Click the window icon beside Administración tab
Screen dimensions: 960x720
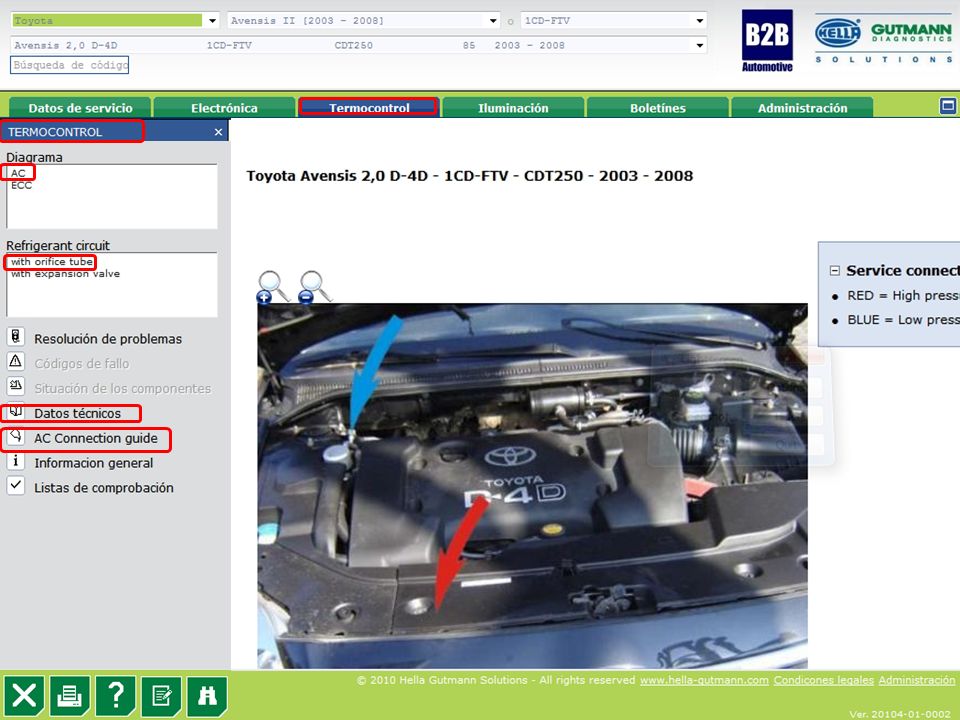click(948, 106)
